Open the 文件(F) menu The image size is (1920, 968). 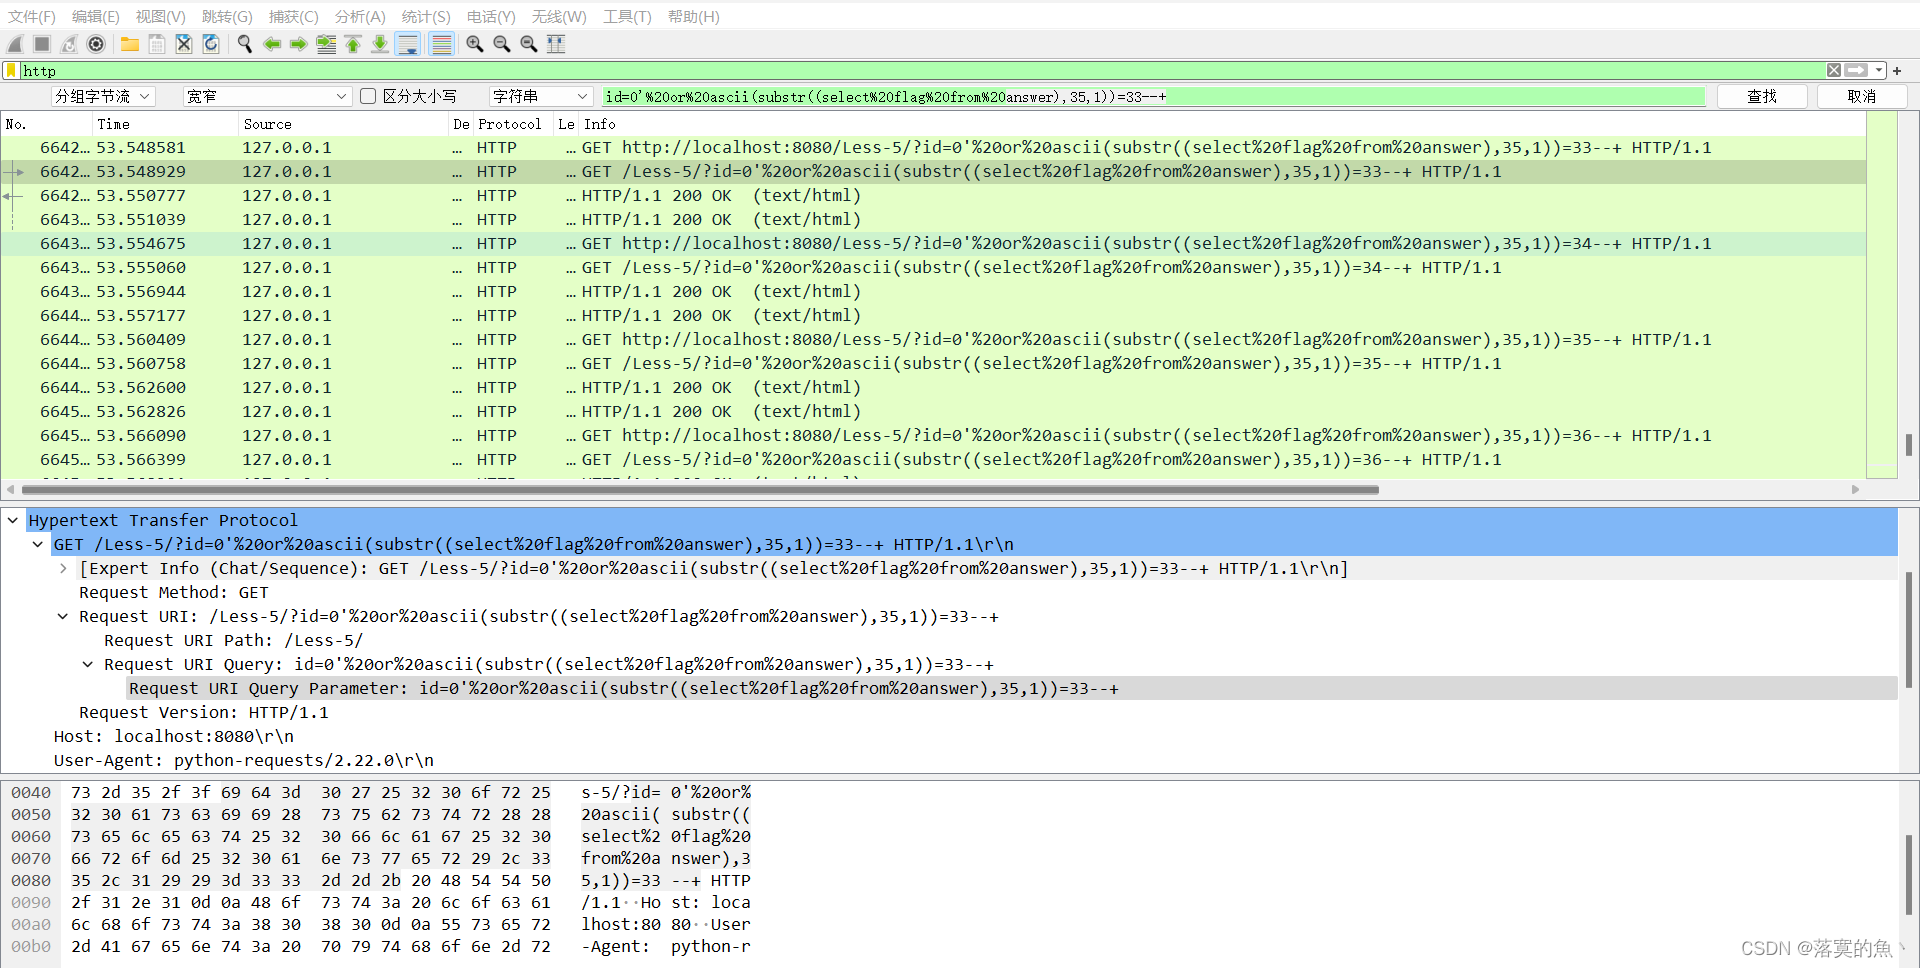pos(32,16)
